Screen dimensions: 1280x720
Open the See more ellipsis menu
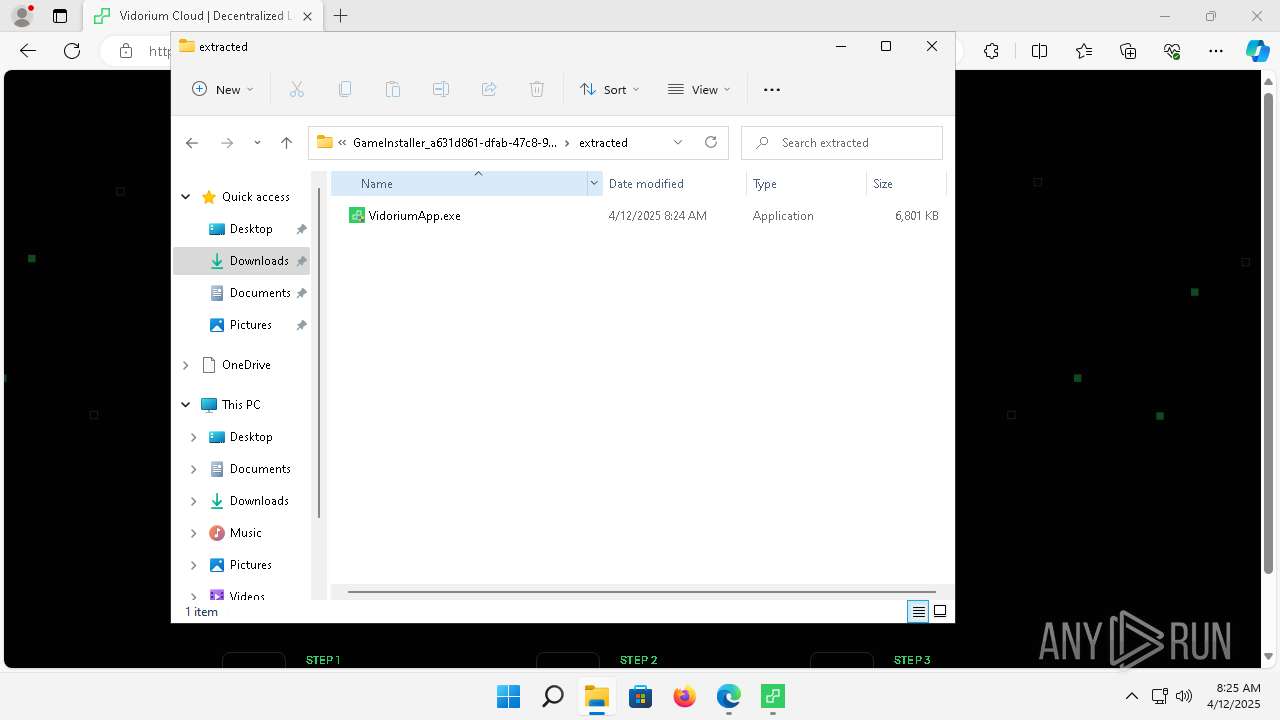771,89
